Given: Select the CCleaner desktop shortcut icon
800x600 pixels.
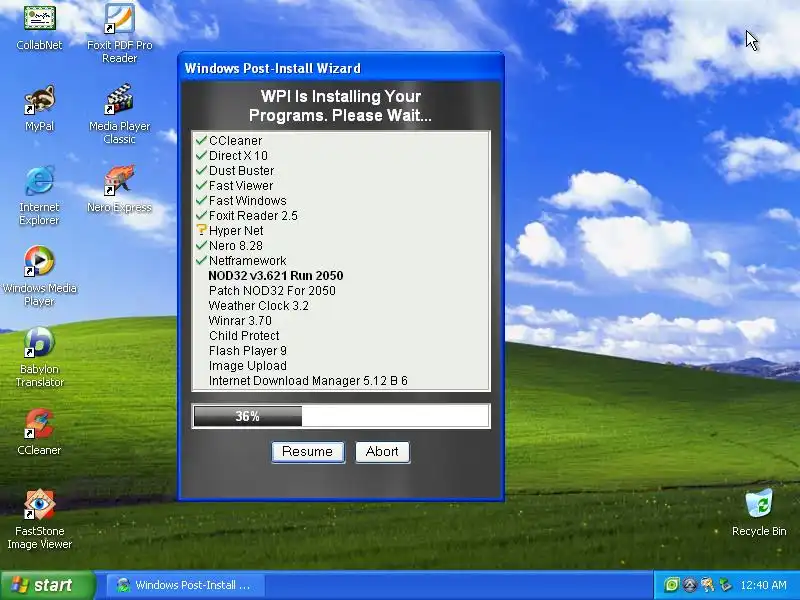Looking at the screenshot, I should (39, 423).
